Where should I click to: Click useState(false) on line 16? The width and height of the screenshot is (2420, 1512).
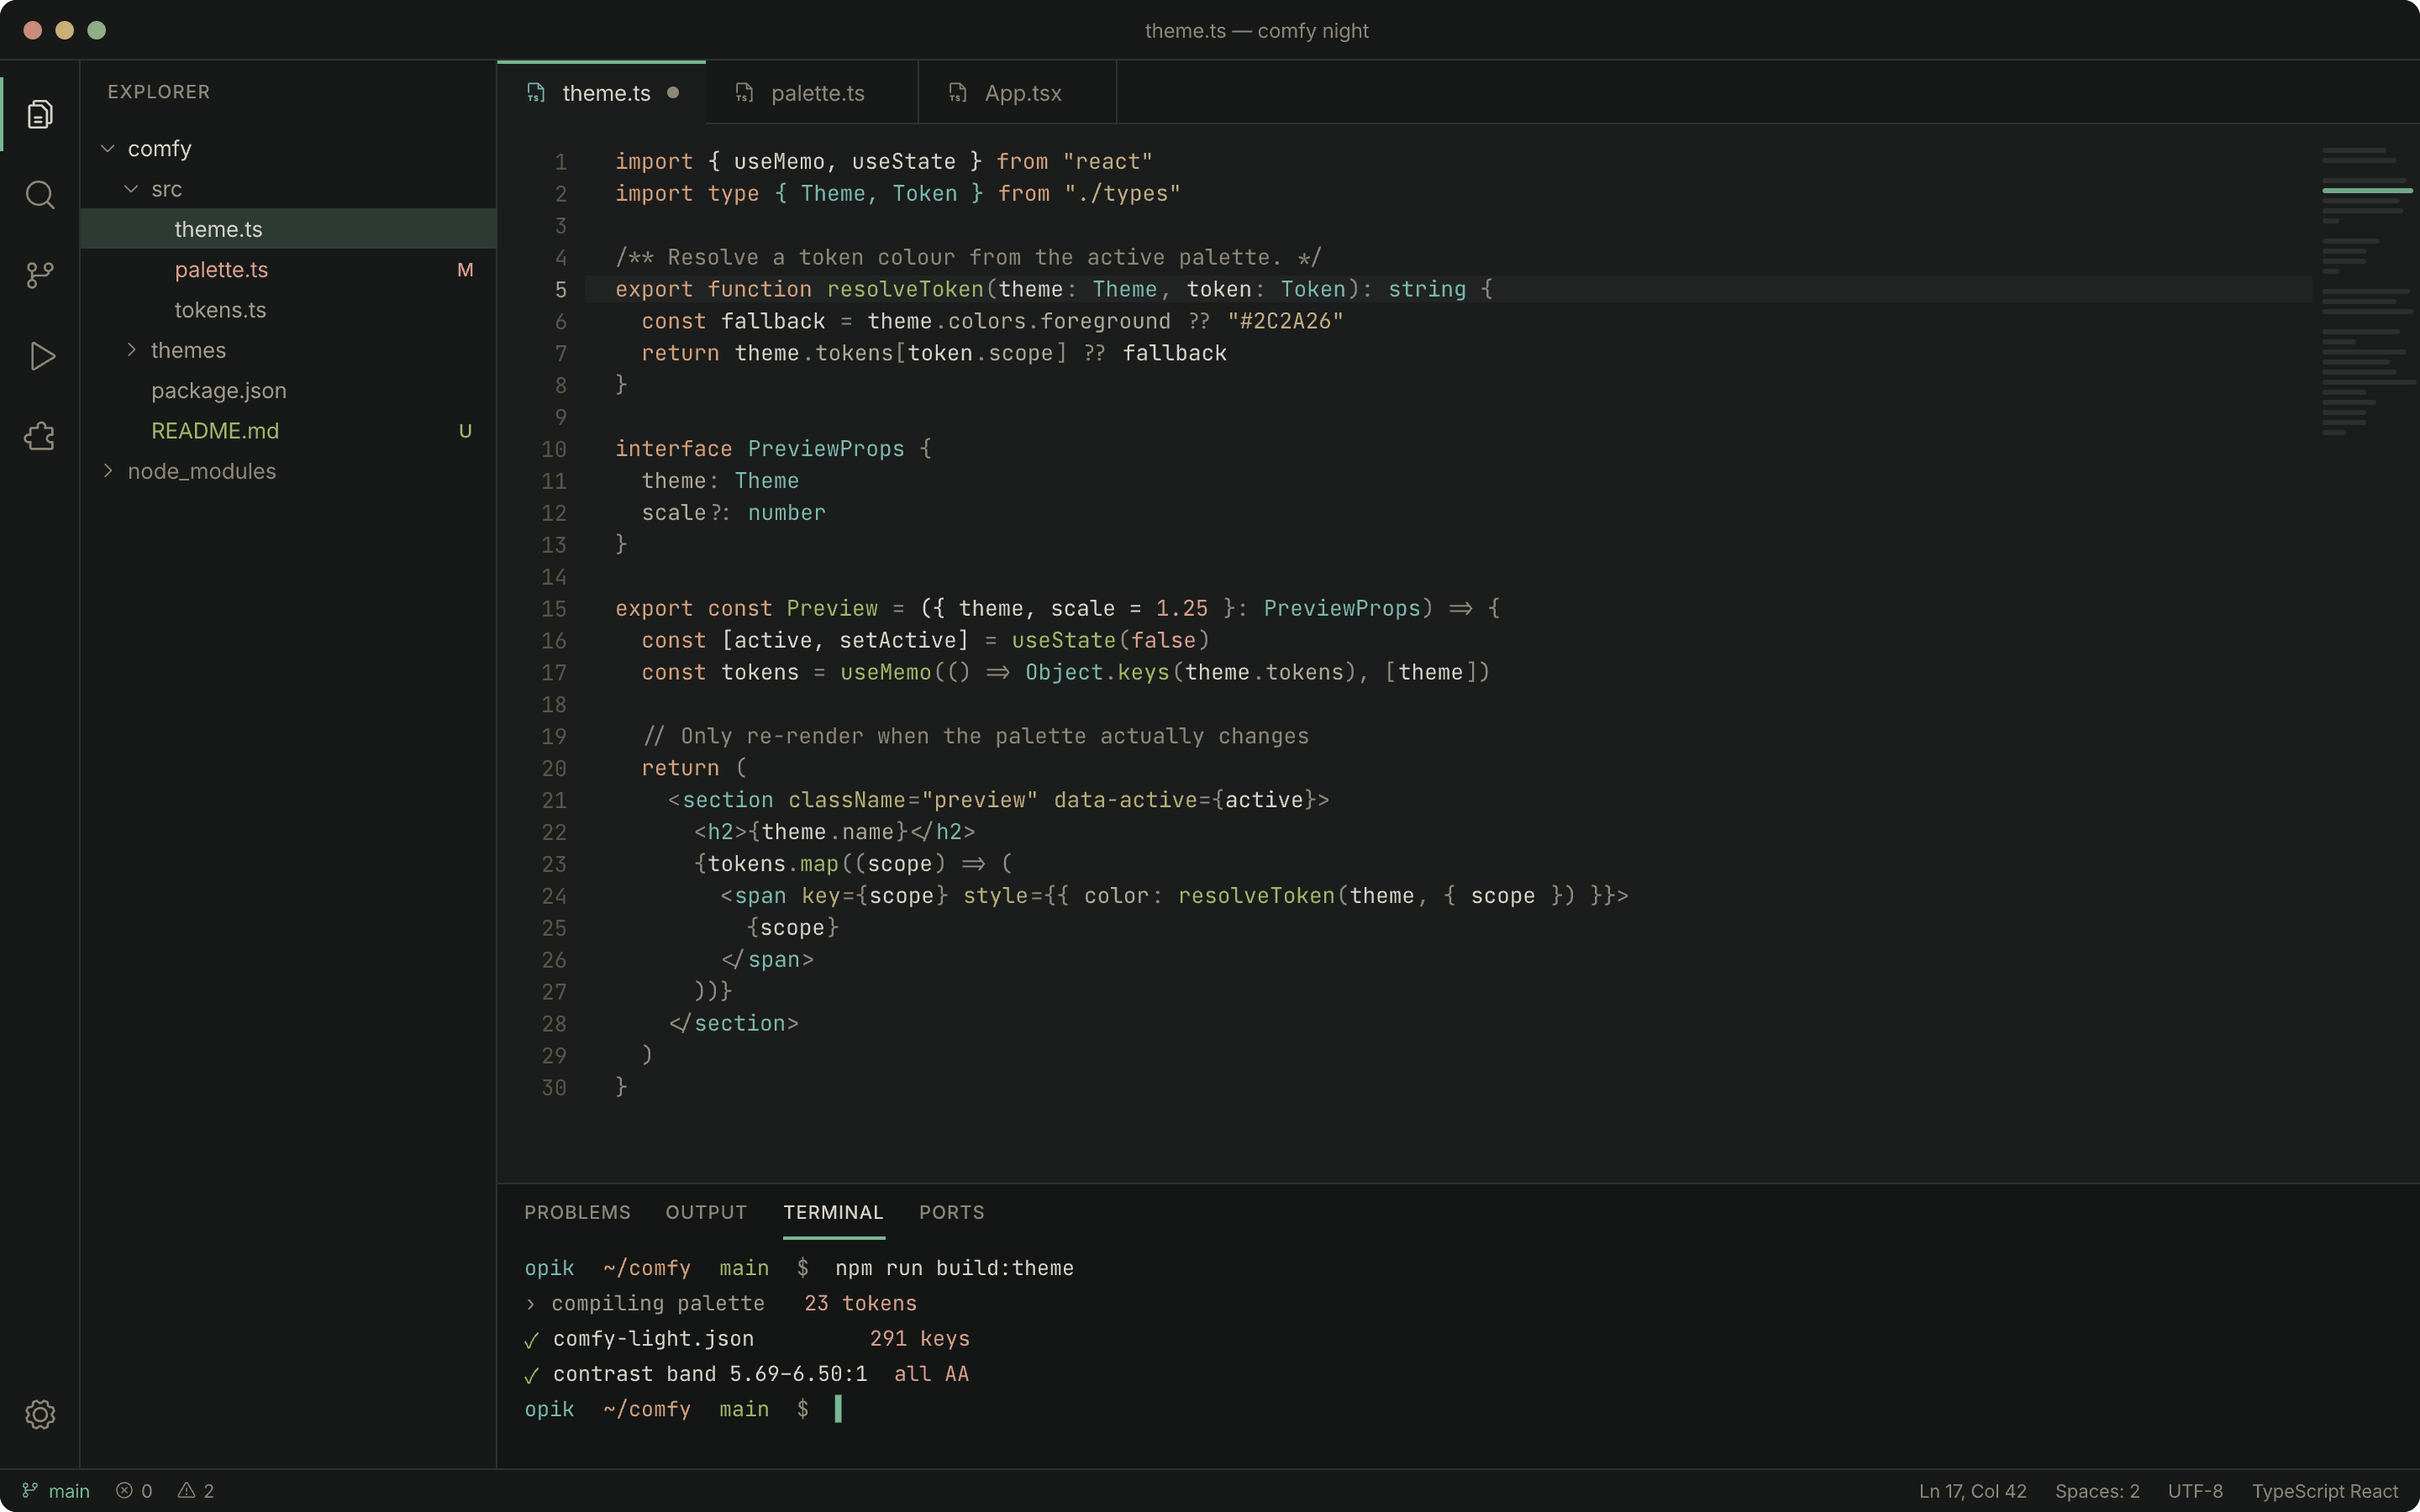1110,640
